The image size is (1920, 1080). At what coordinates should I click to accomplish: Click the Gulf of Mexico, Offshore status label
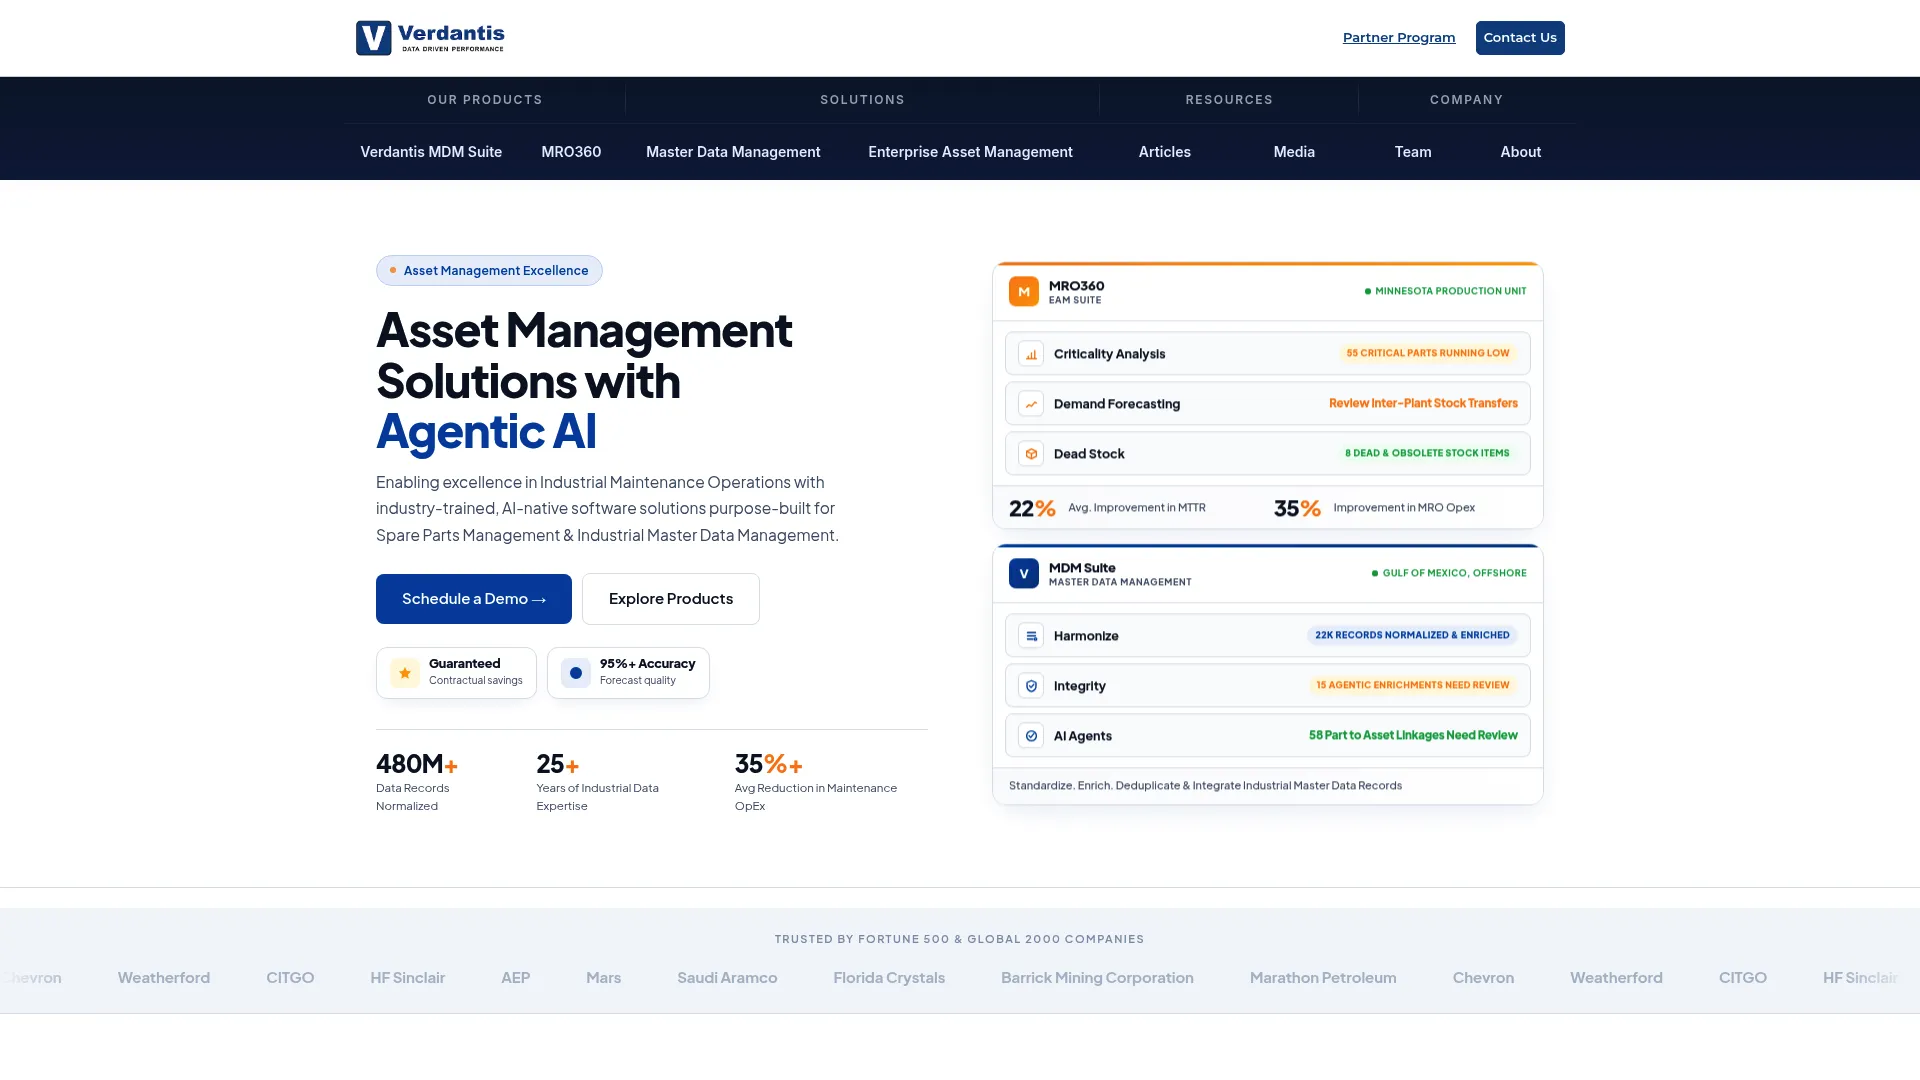(1449, 573)
